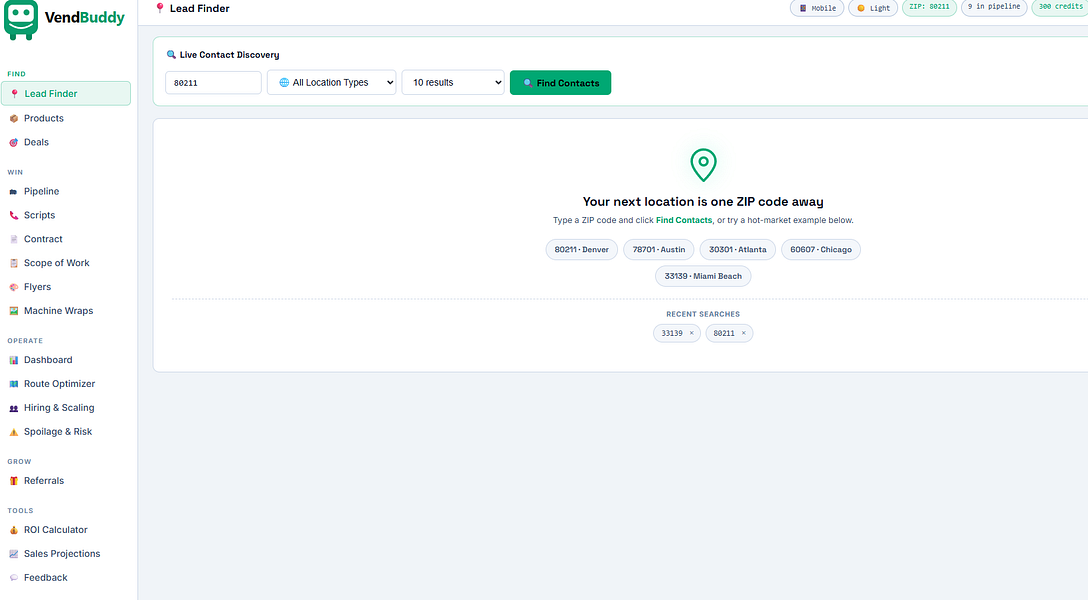Toggle the Light theme switch
Screen dimensions: 1088x600
point(873,8)
